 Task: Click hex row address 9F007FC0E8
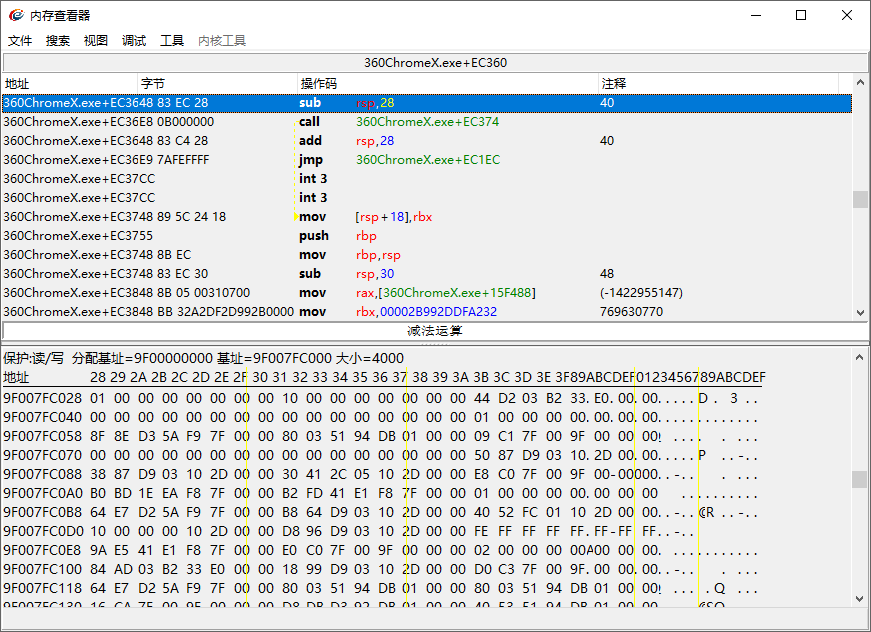43,550
